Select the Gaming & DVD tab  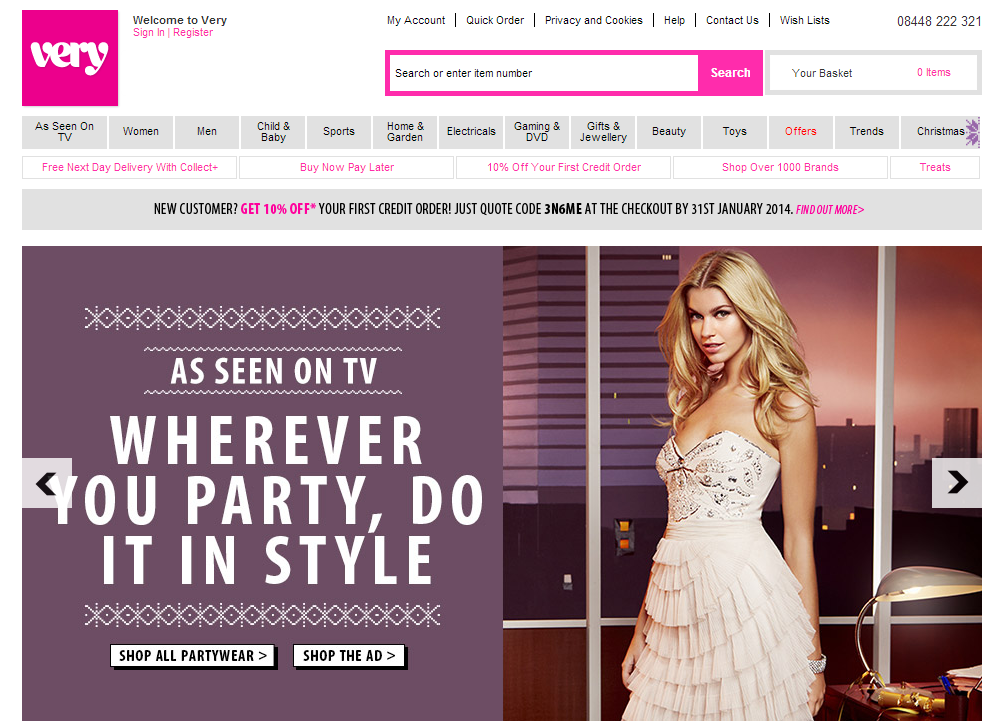pos(537,131)
